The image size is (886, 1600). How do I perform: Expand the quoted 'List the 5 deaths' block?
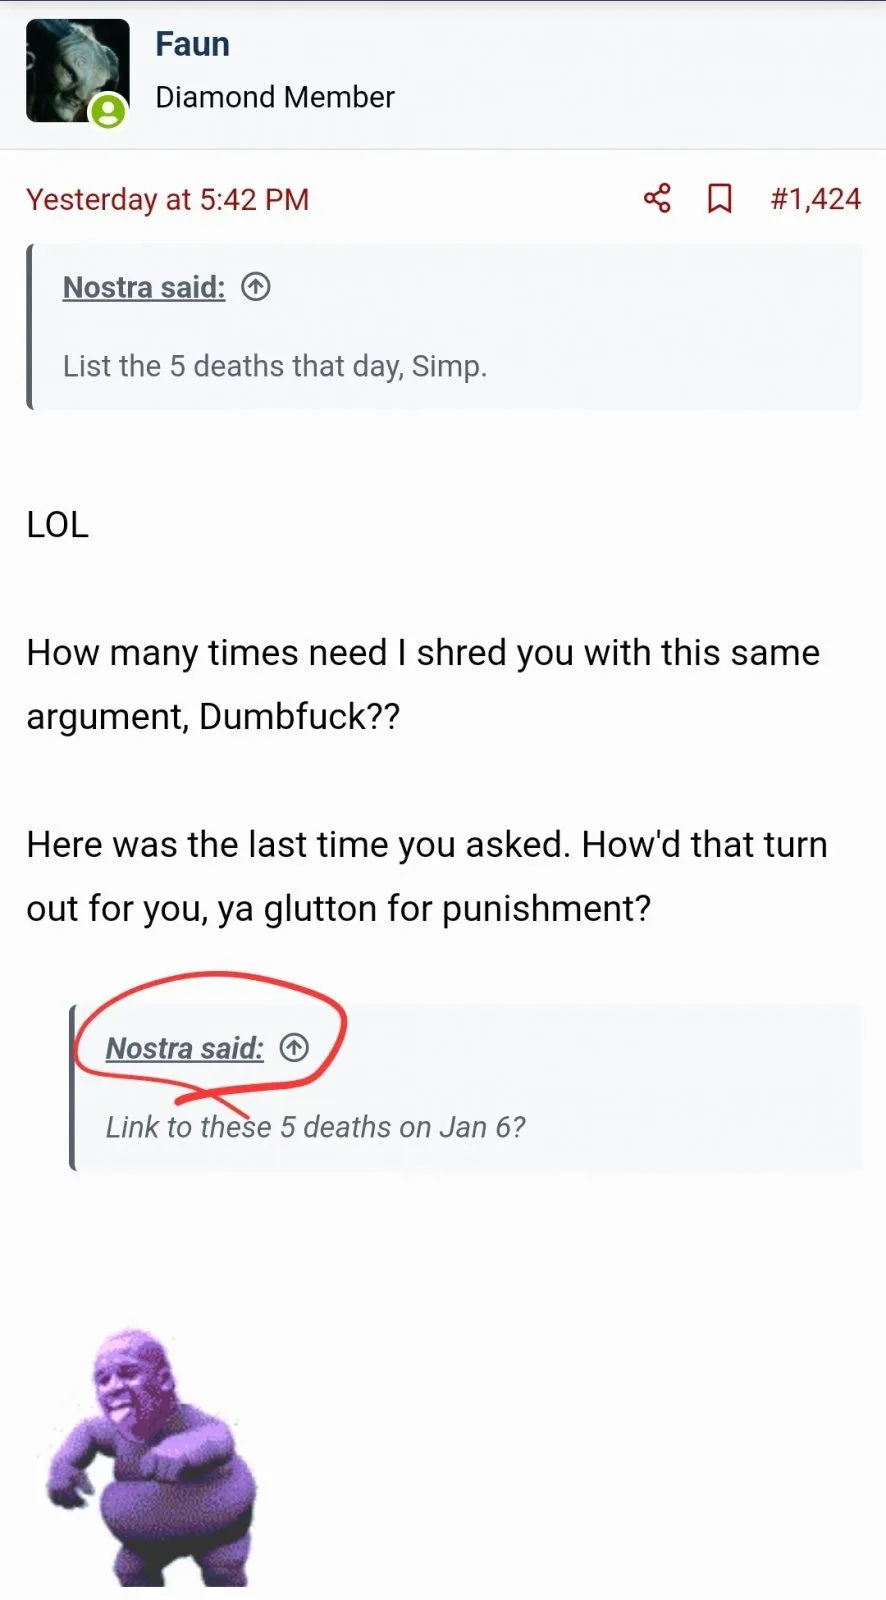(x=275, y=366)
